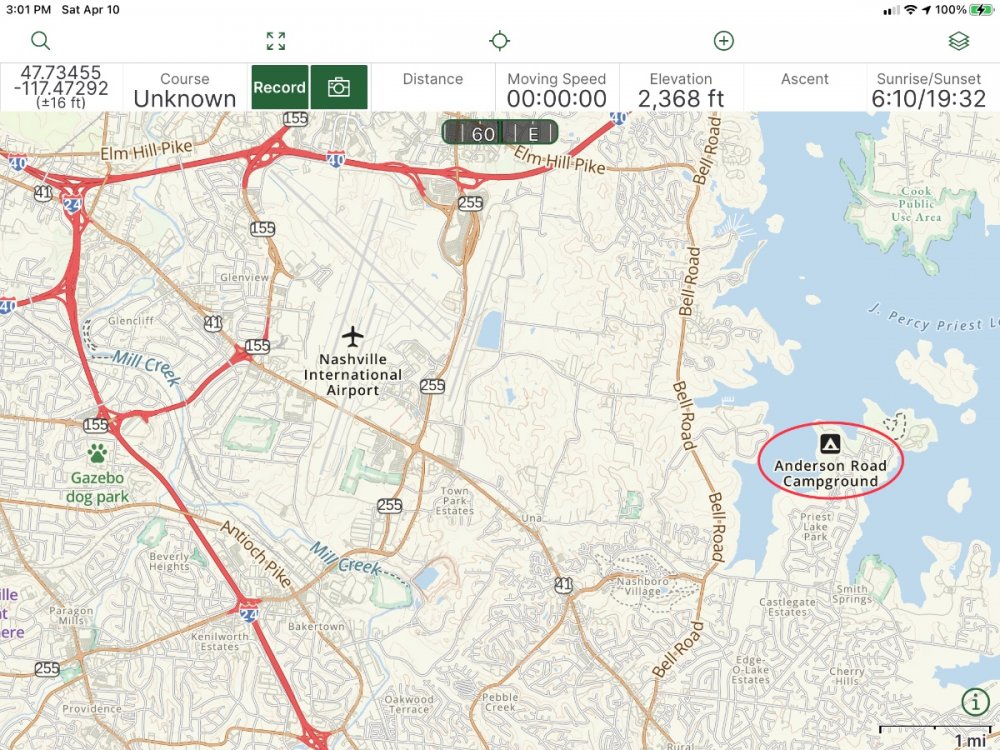Open the search magnifier icon
The height and width of the screenshot is (750, 1000).
click(40, 41)
